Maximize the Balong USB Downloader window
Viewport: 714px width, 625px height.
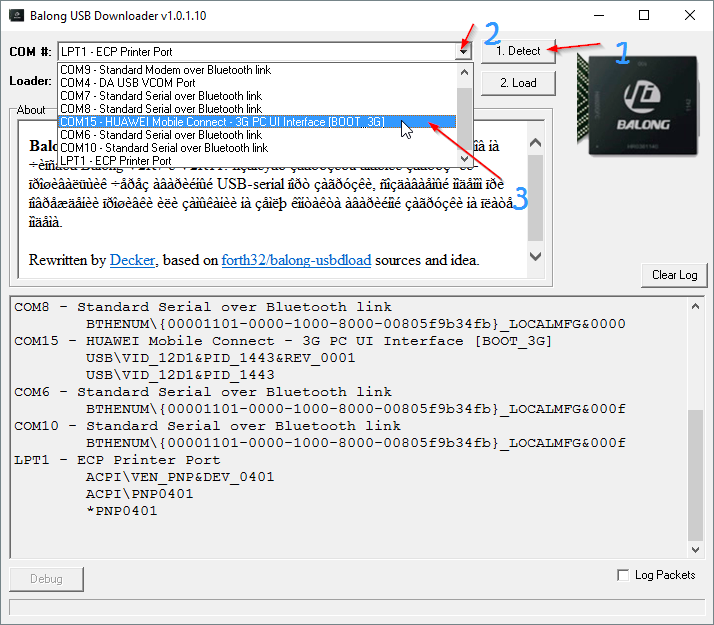(644, 15)
